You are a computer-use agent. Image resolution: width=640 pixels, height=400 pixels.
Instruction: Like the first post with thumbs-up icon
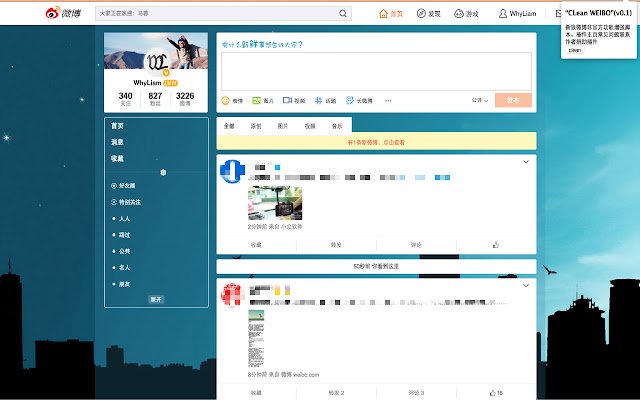point(496,245)
